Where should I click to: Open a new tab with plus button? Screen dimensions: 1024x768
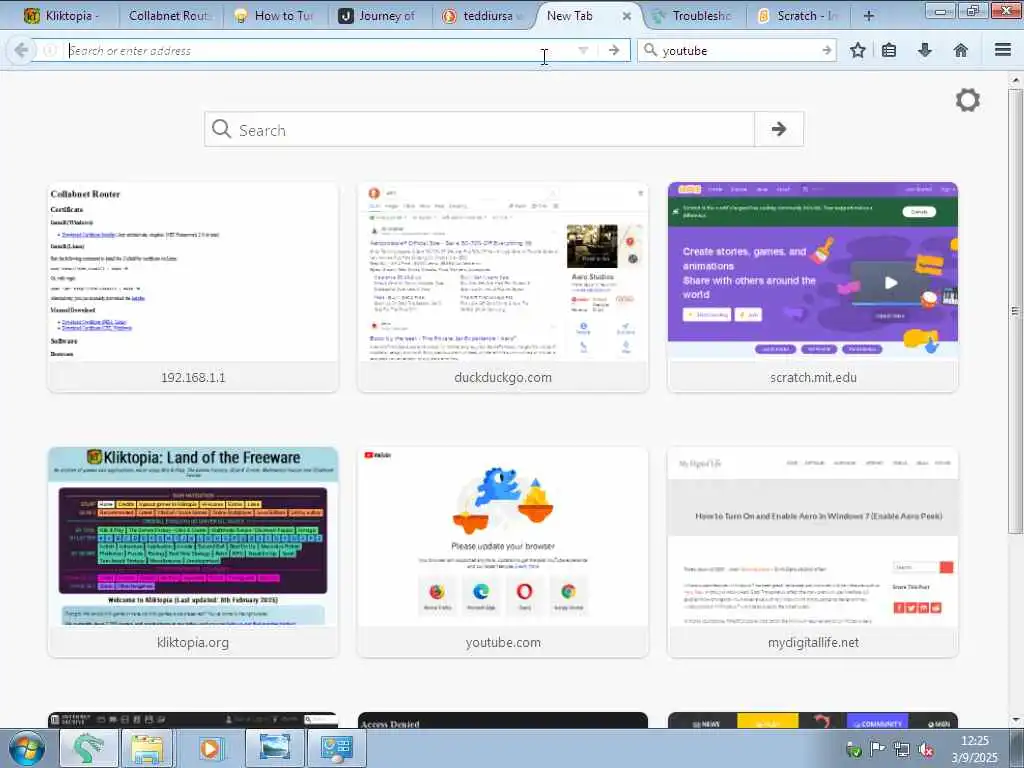[869, 16]
